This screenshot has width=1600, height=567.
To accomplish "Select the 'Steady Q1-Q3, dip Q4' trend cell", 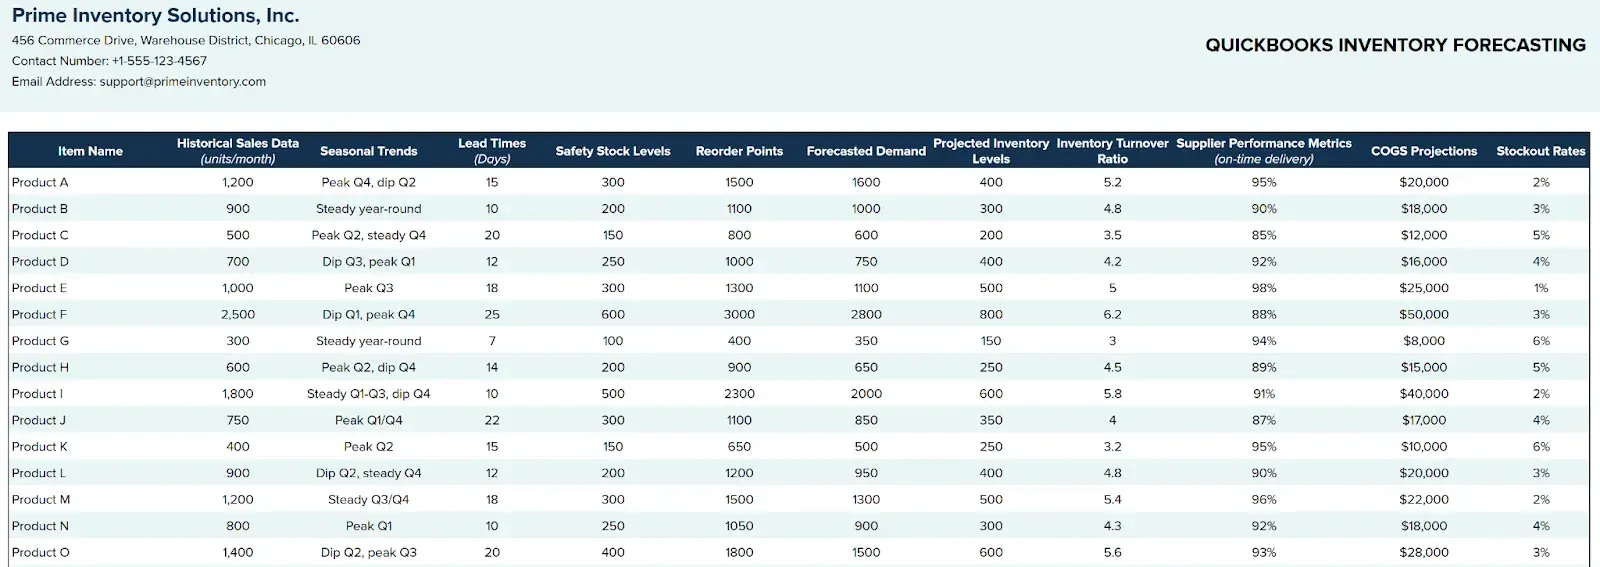I will 368,394.
